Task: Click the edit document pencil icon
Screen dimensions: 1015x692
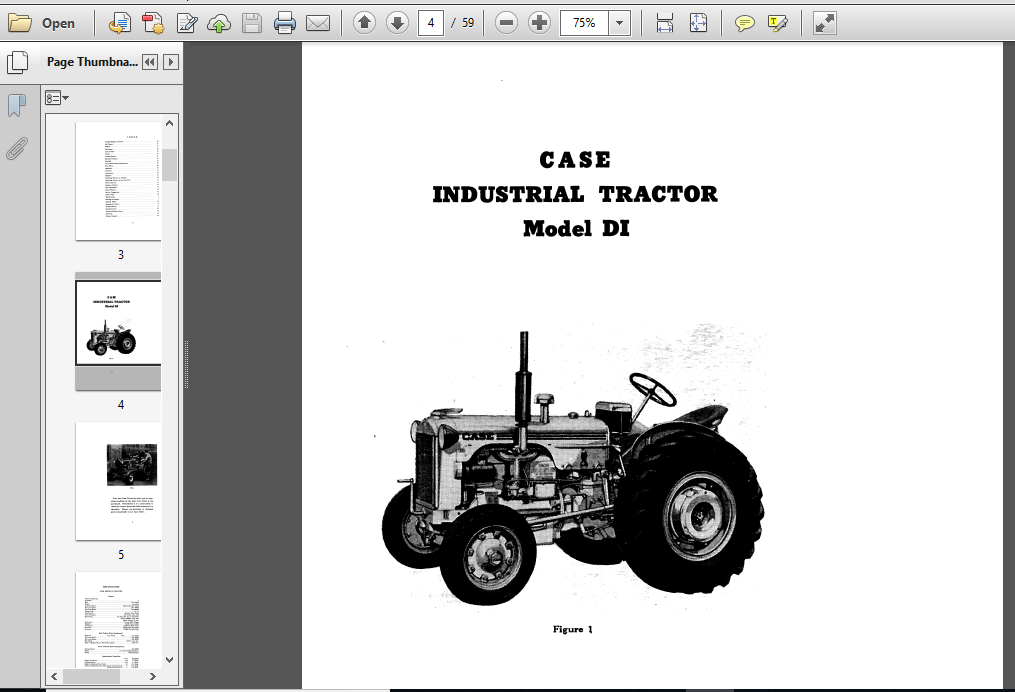Action: coord(187,23)
